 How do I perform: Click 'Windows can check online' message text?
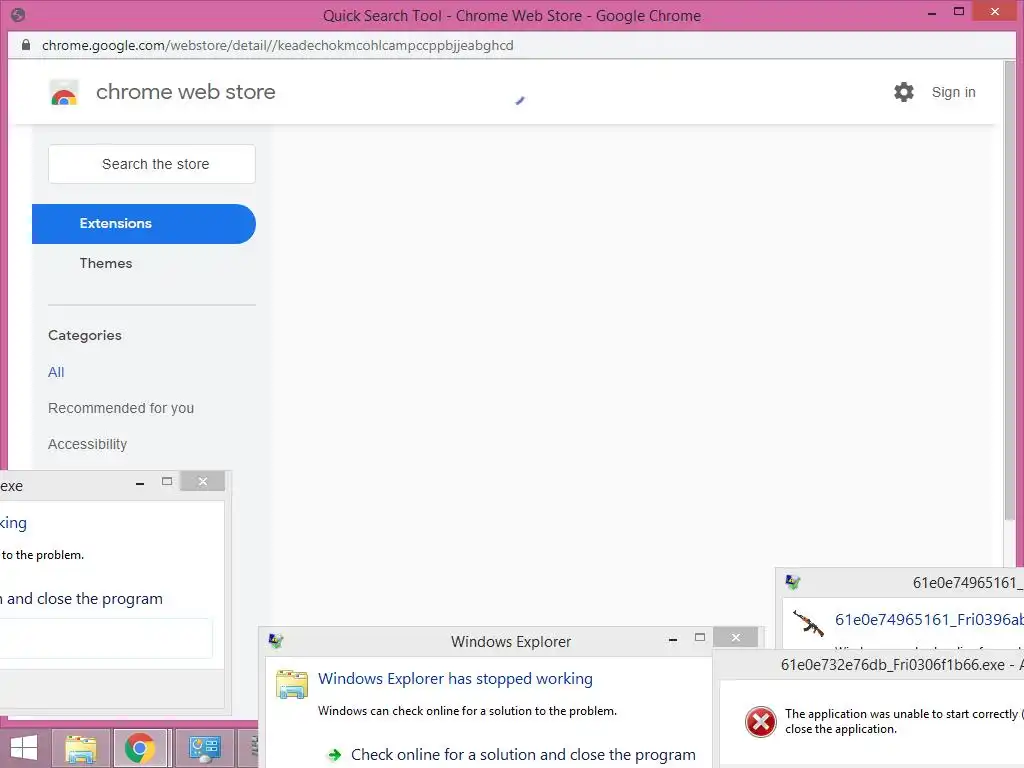pos(467,711)
